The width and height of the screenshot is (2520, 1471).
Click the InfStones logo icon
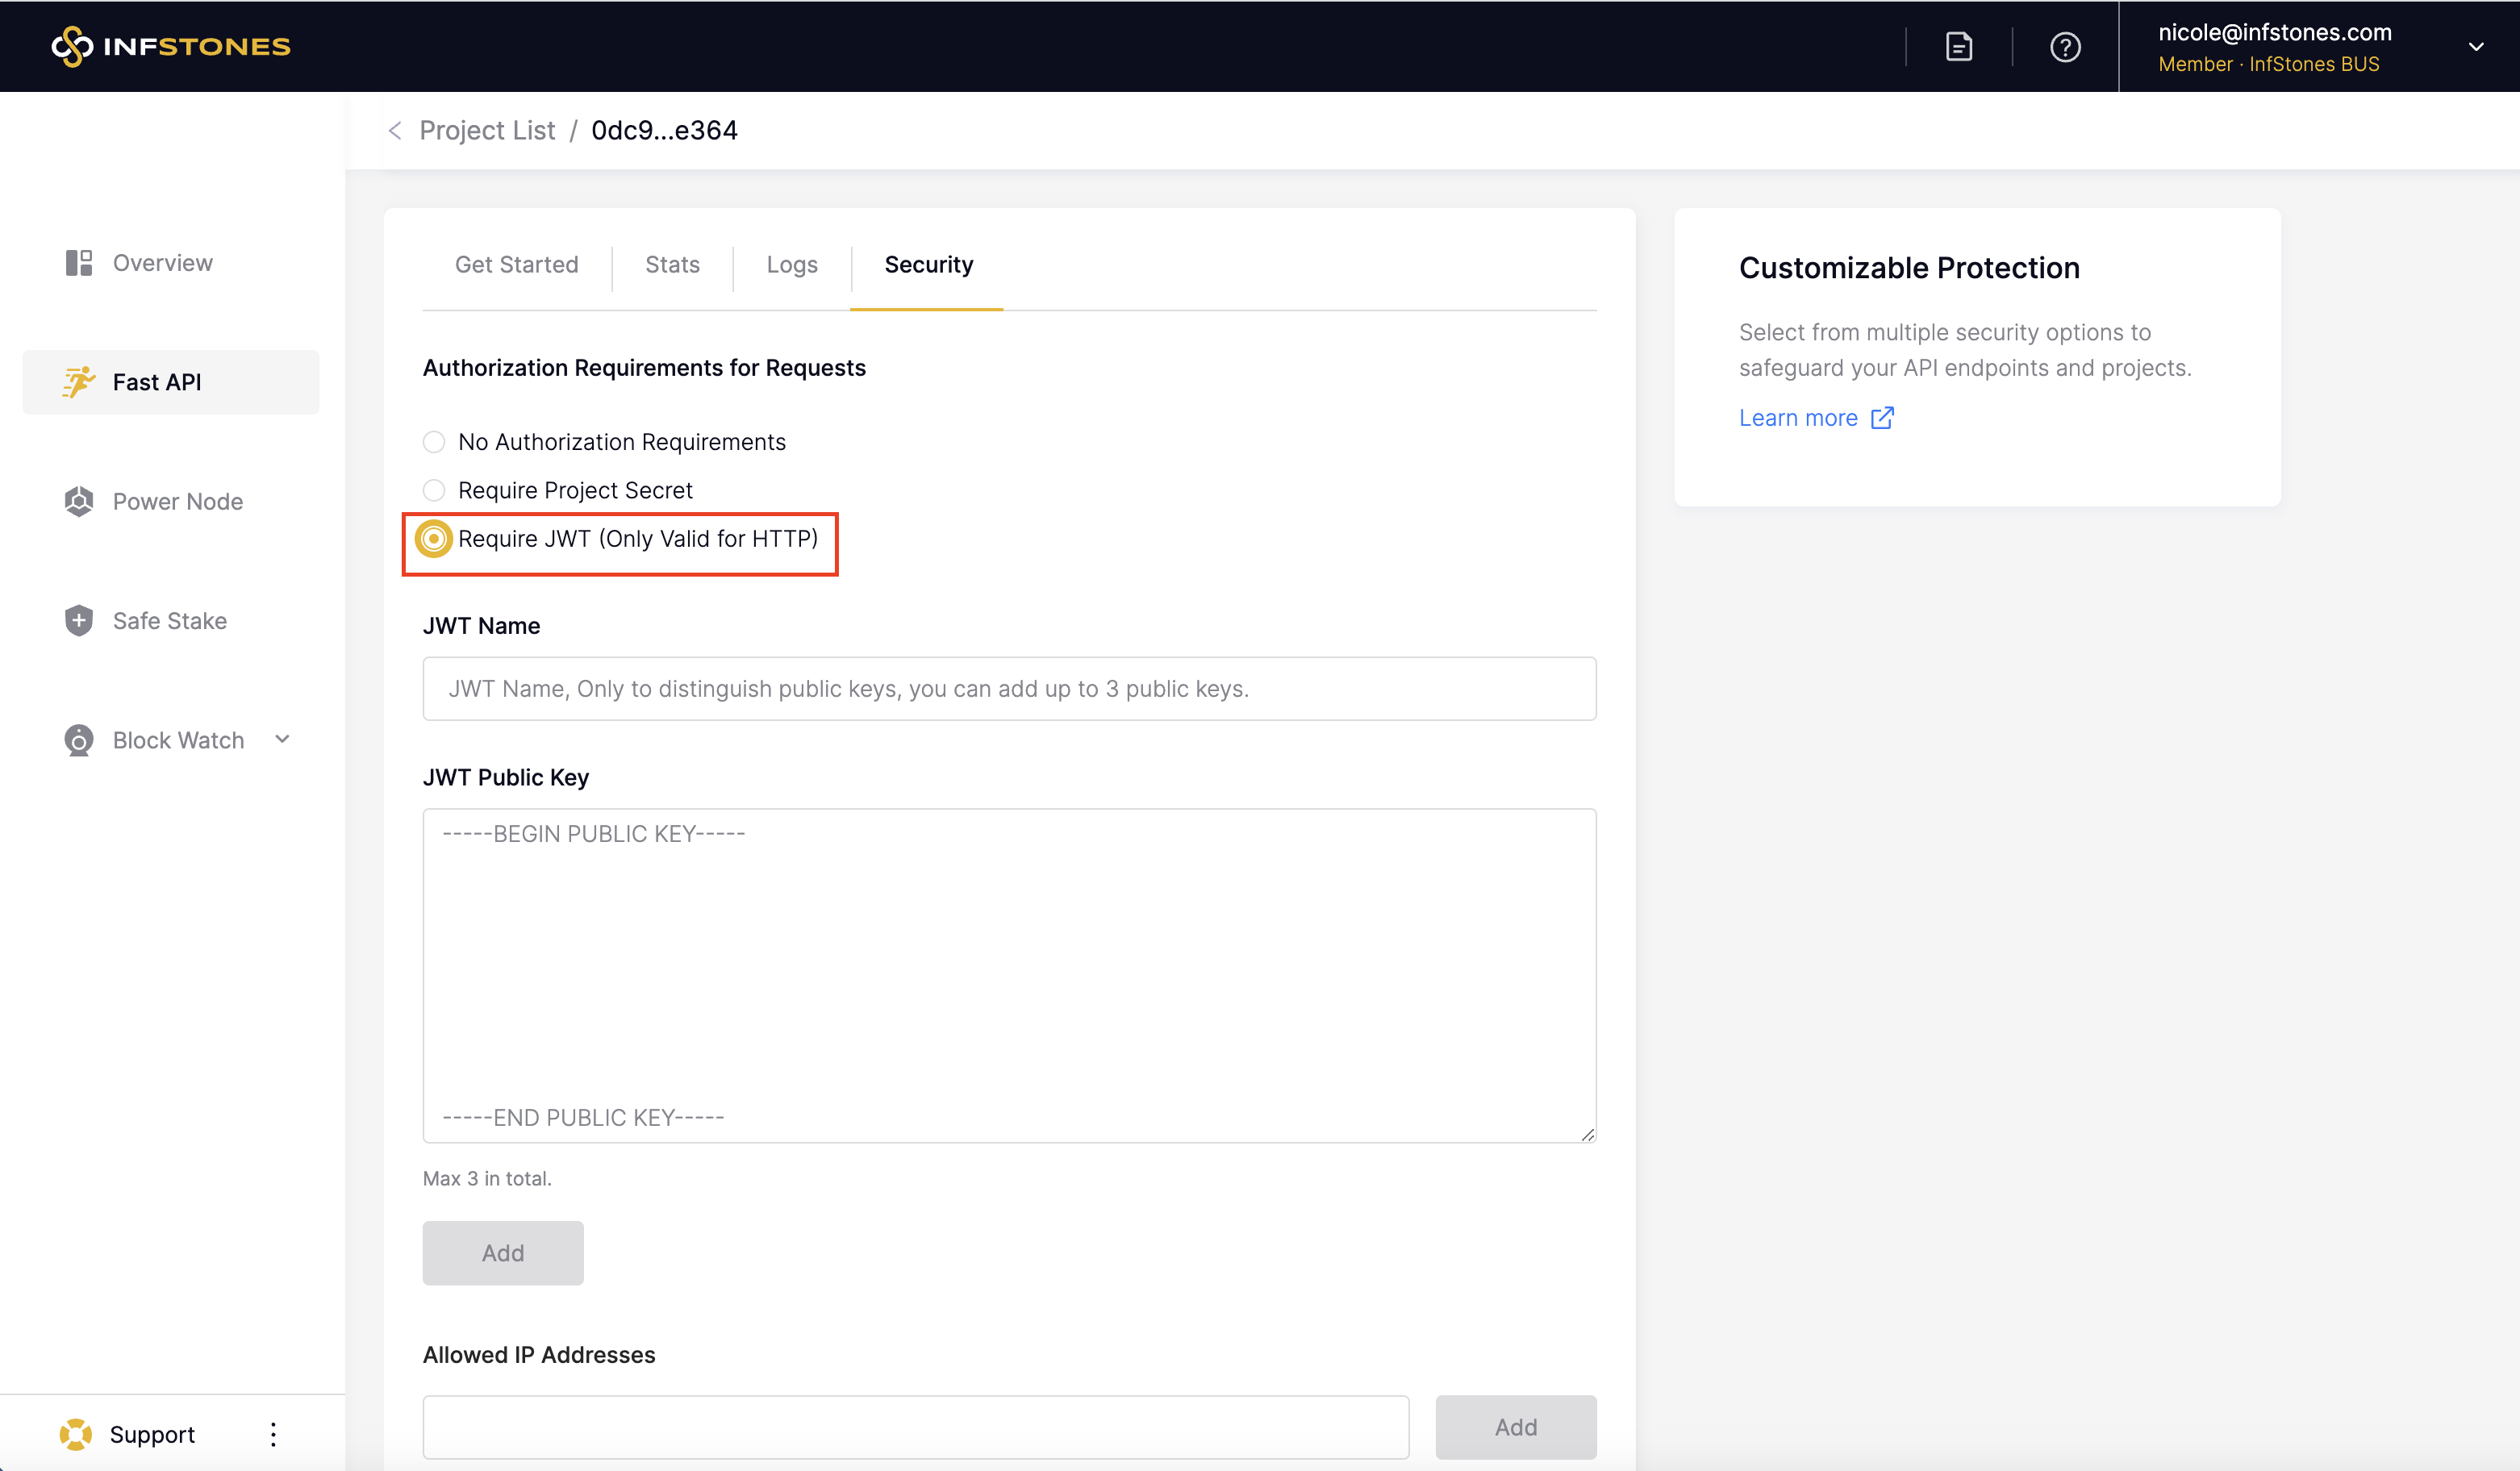(x=72, y=46)
